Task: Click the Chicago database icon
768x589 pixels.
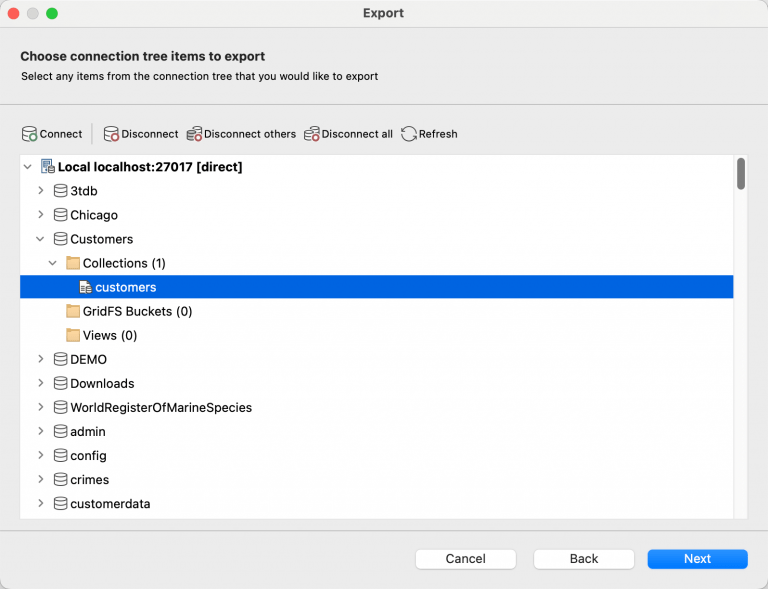Action: pos(60,215)
